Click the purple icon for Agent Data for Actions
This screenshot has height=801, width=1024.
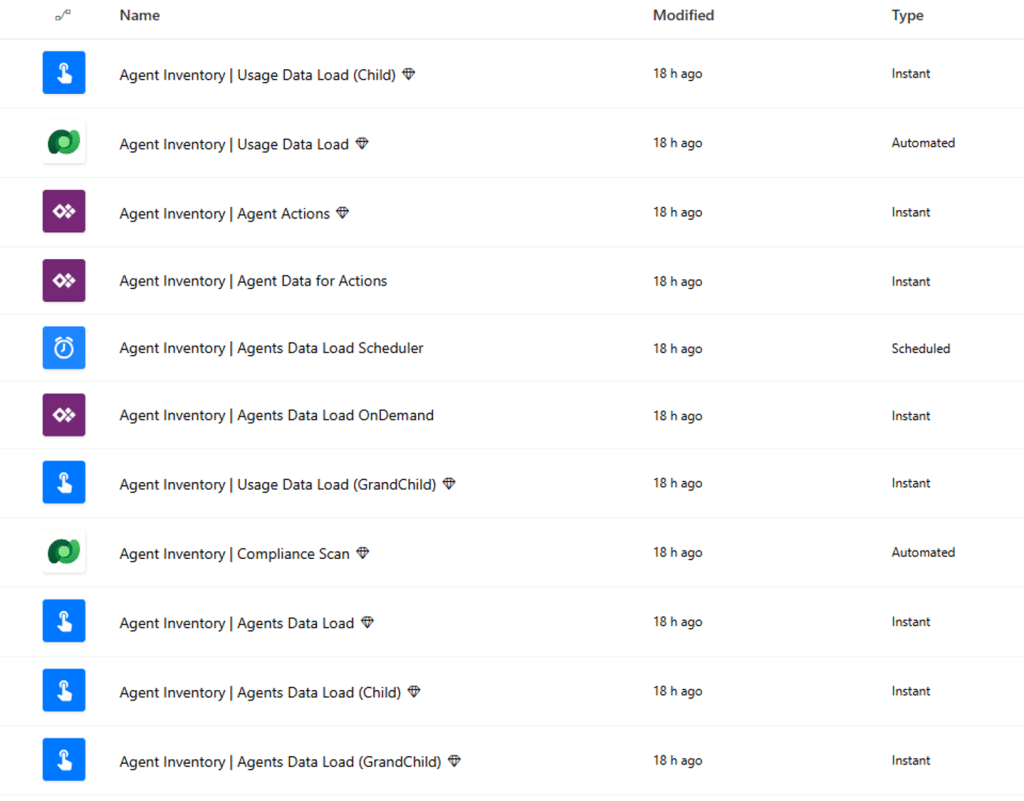click(x=64, y=280)
